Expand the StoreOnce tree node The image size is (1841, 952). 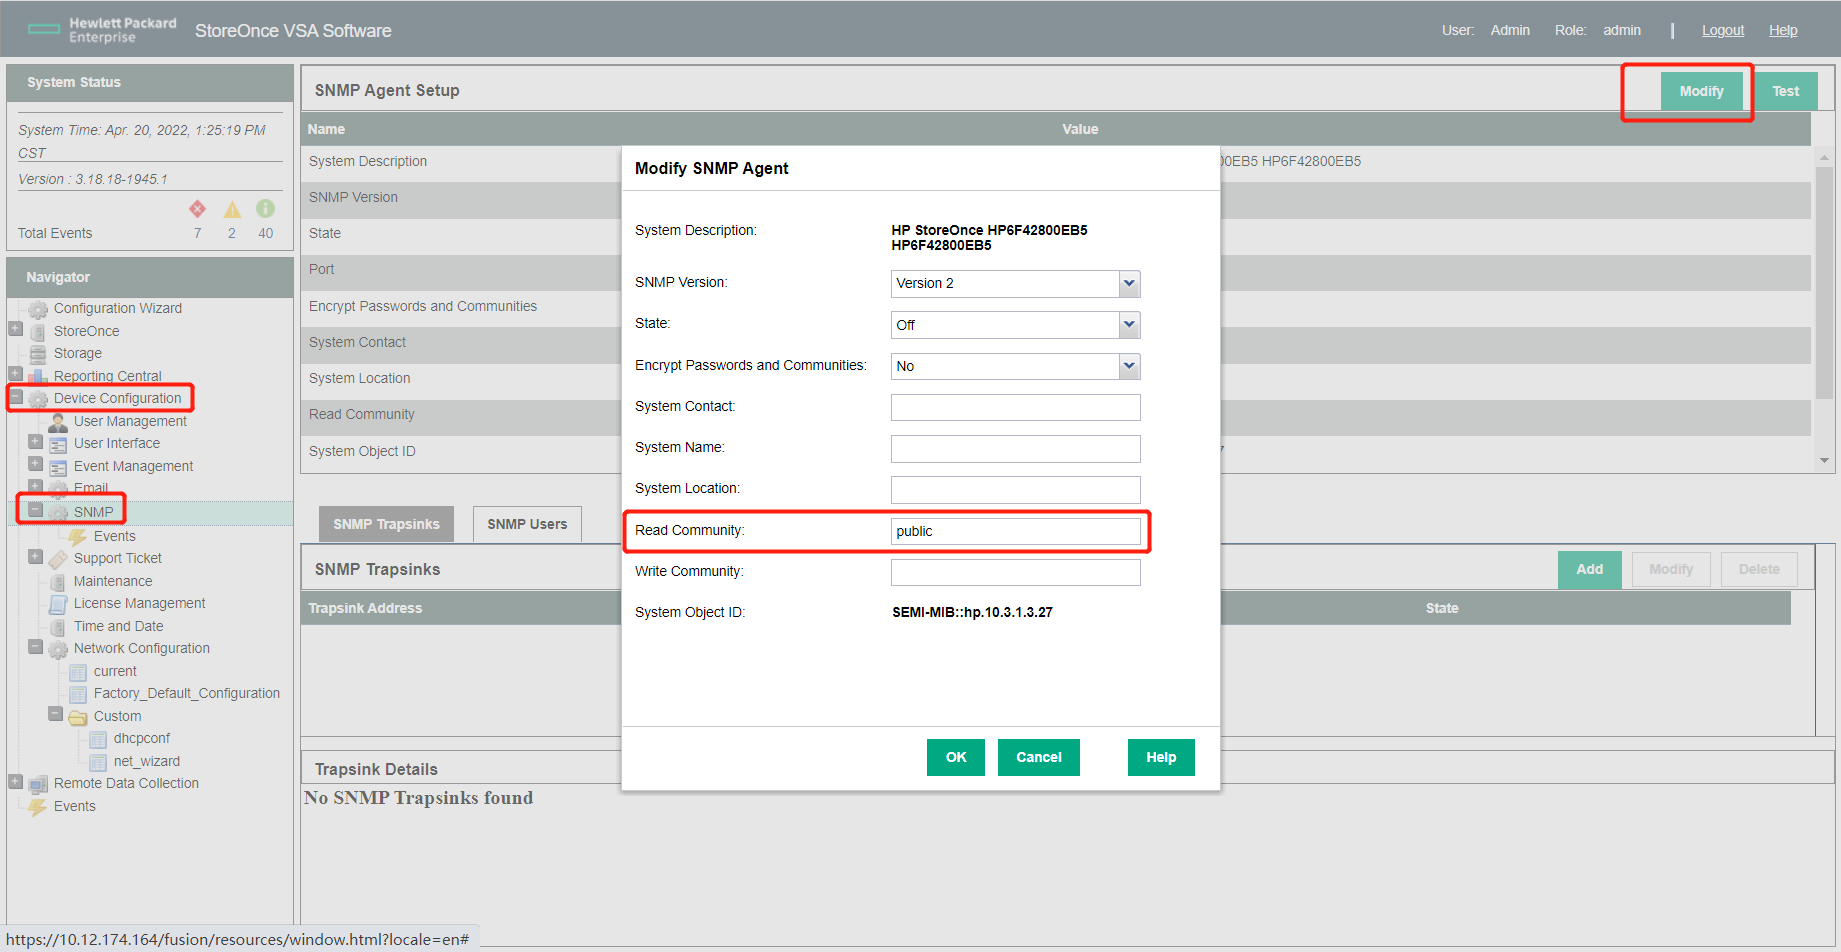16,329
